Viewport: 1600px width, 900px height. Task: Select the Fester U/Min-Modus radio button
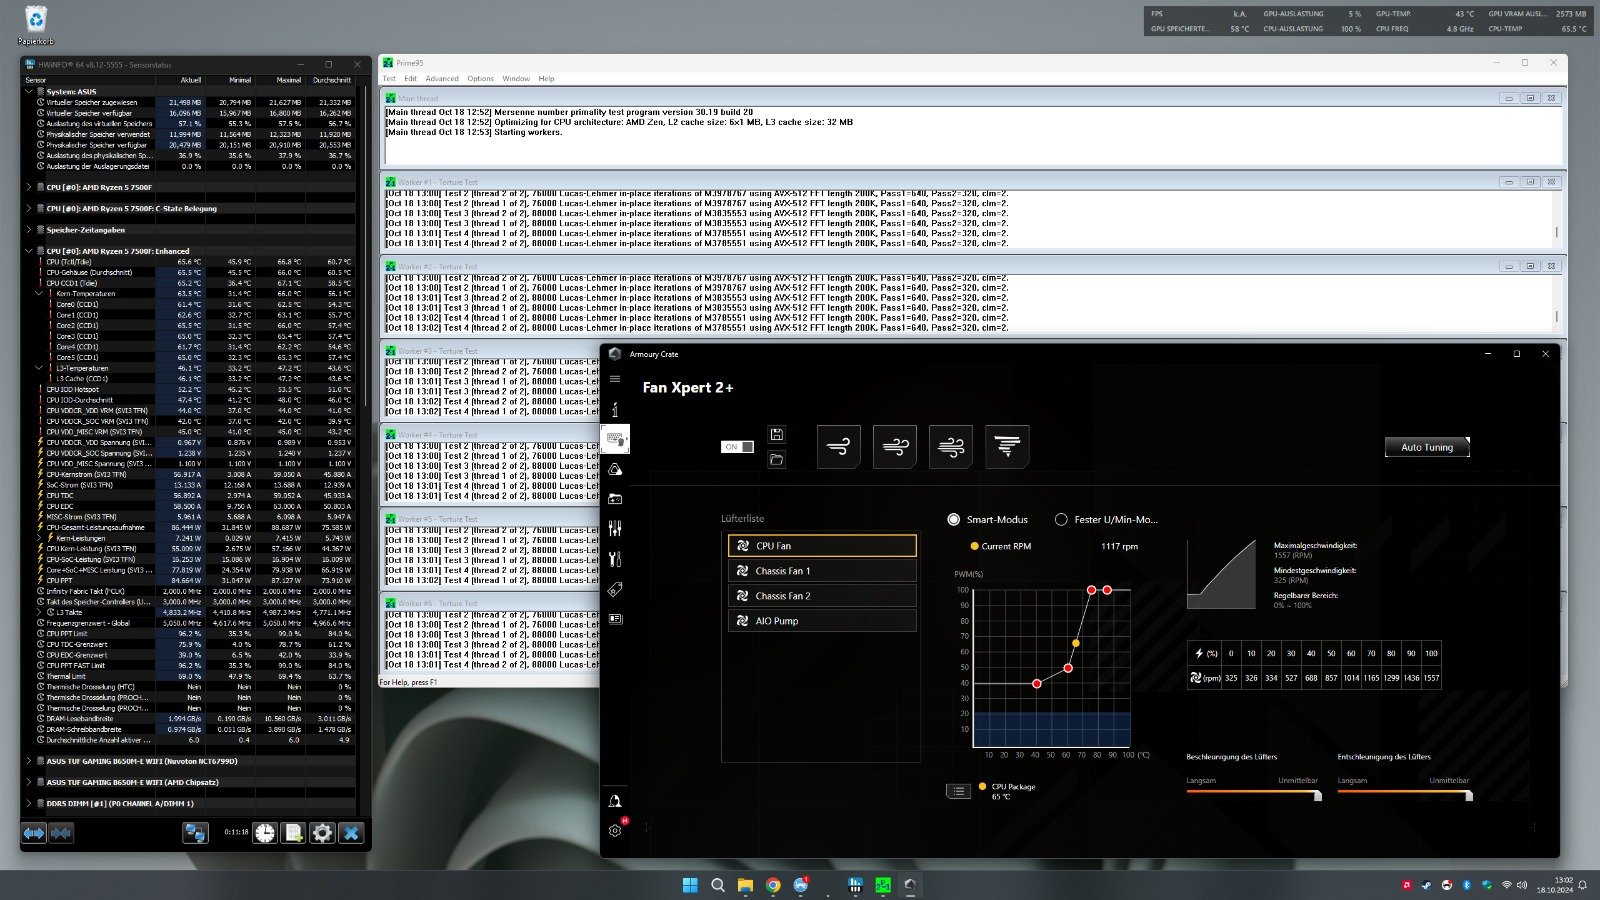click(1061, 519)
